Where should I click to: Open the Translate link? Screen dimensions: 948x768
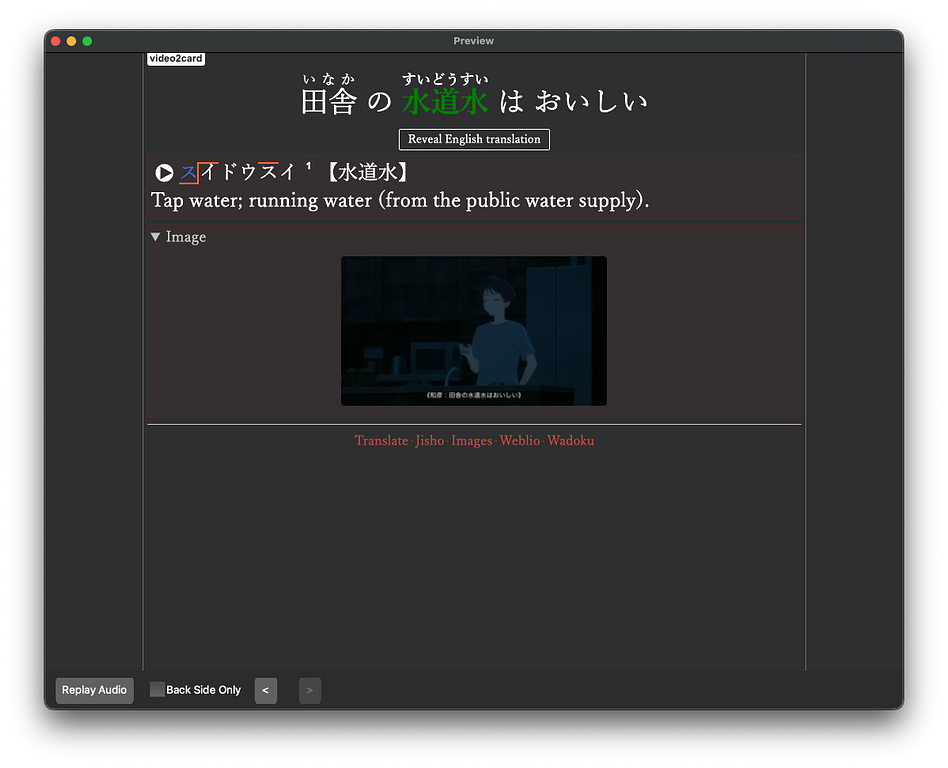[381, 440]
